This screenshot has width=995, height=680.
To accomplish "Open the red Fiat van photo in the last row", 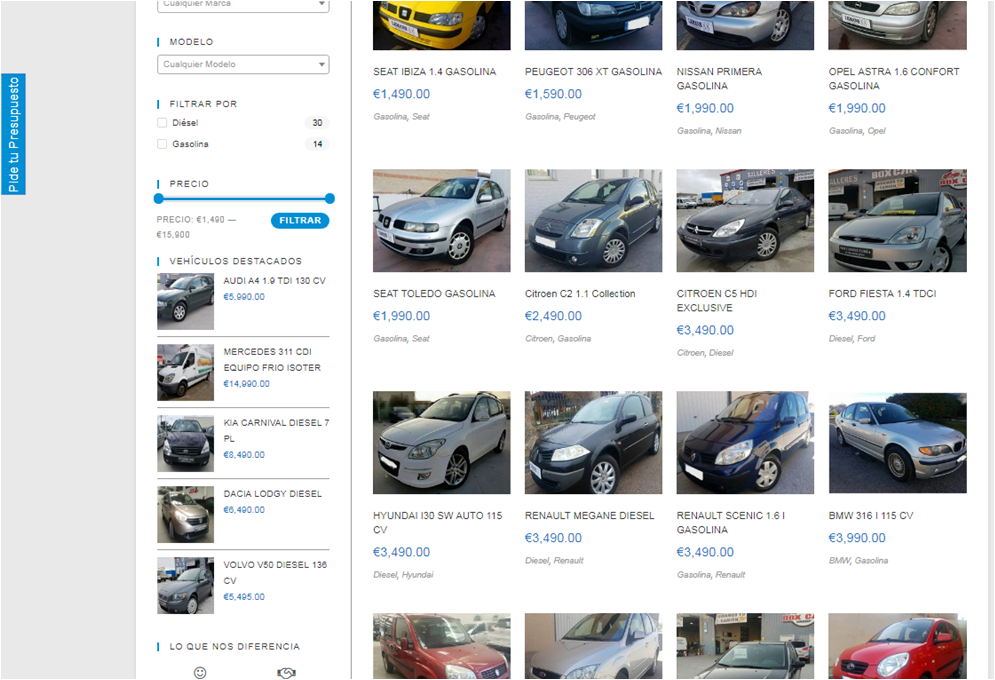I will point(442,646).
